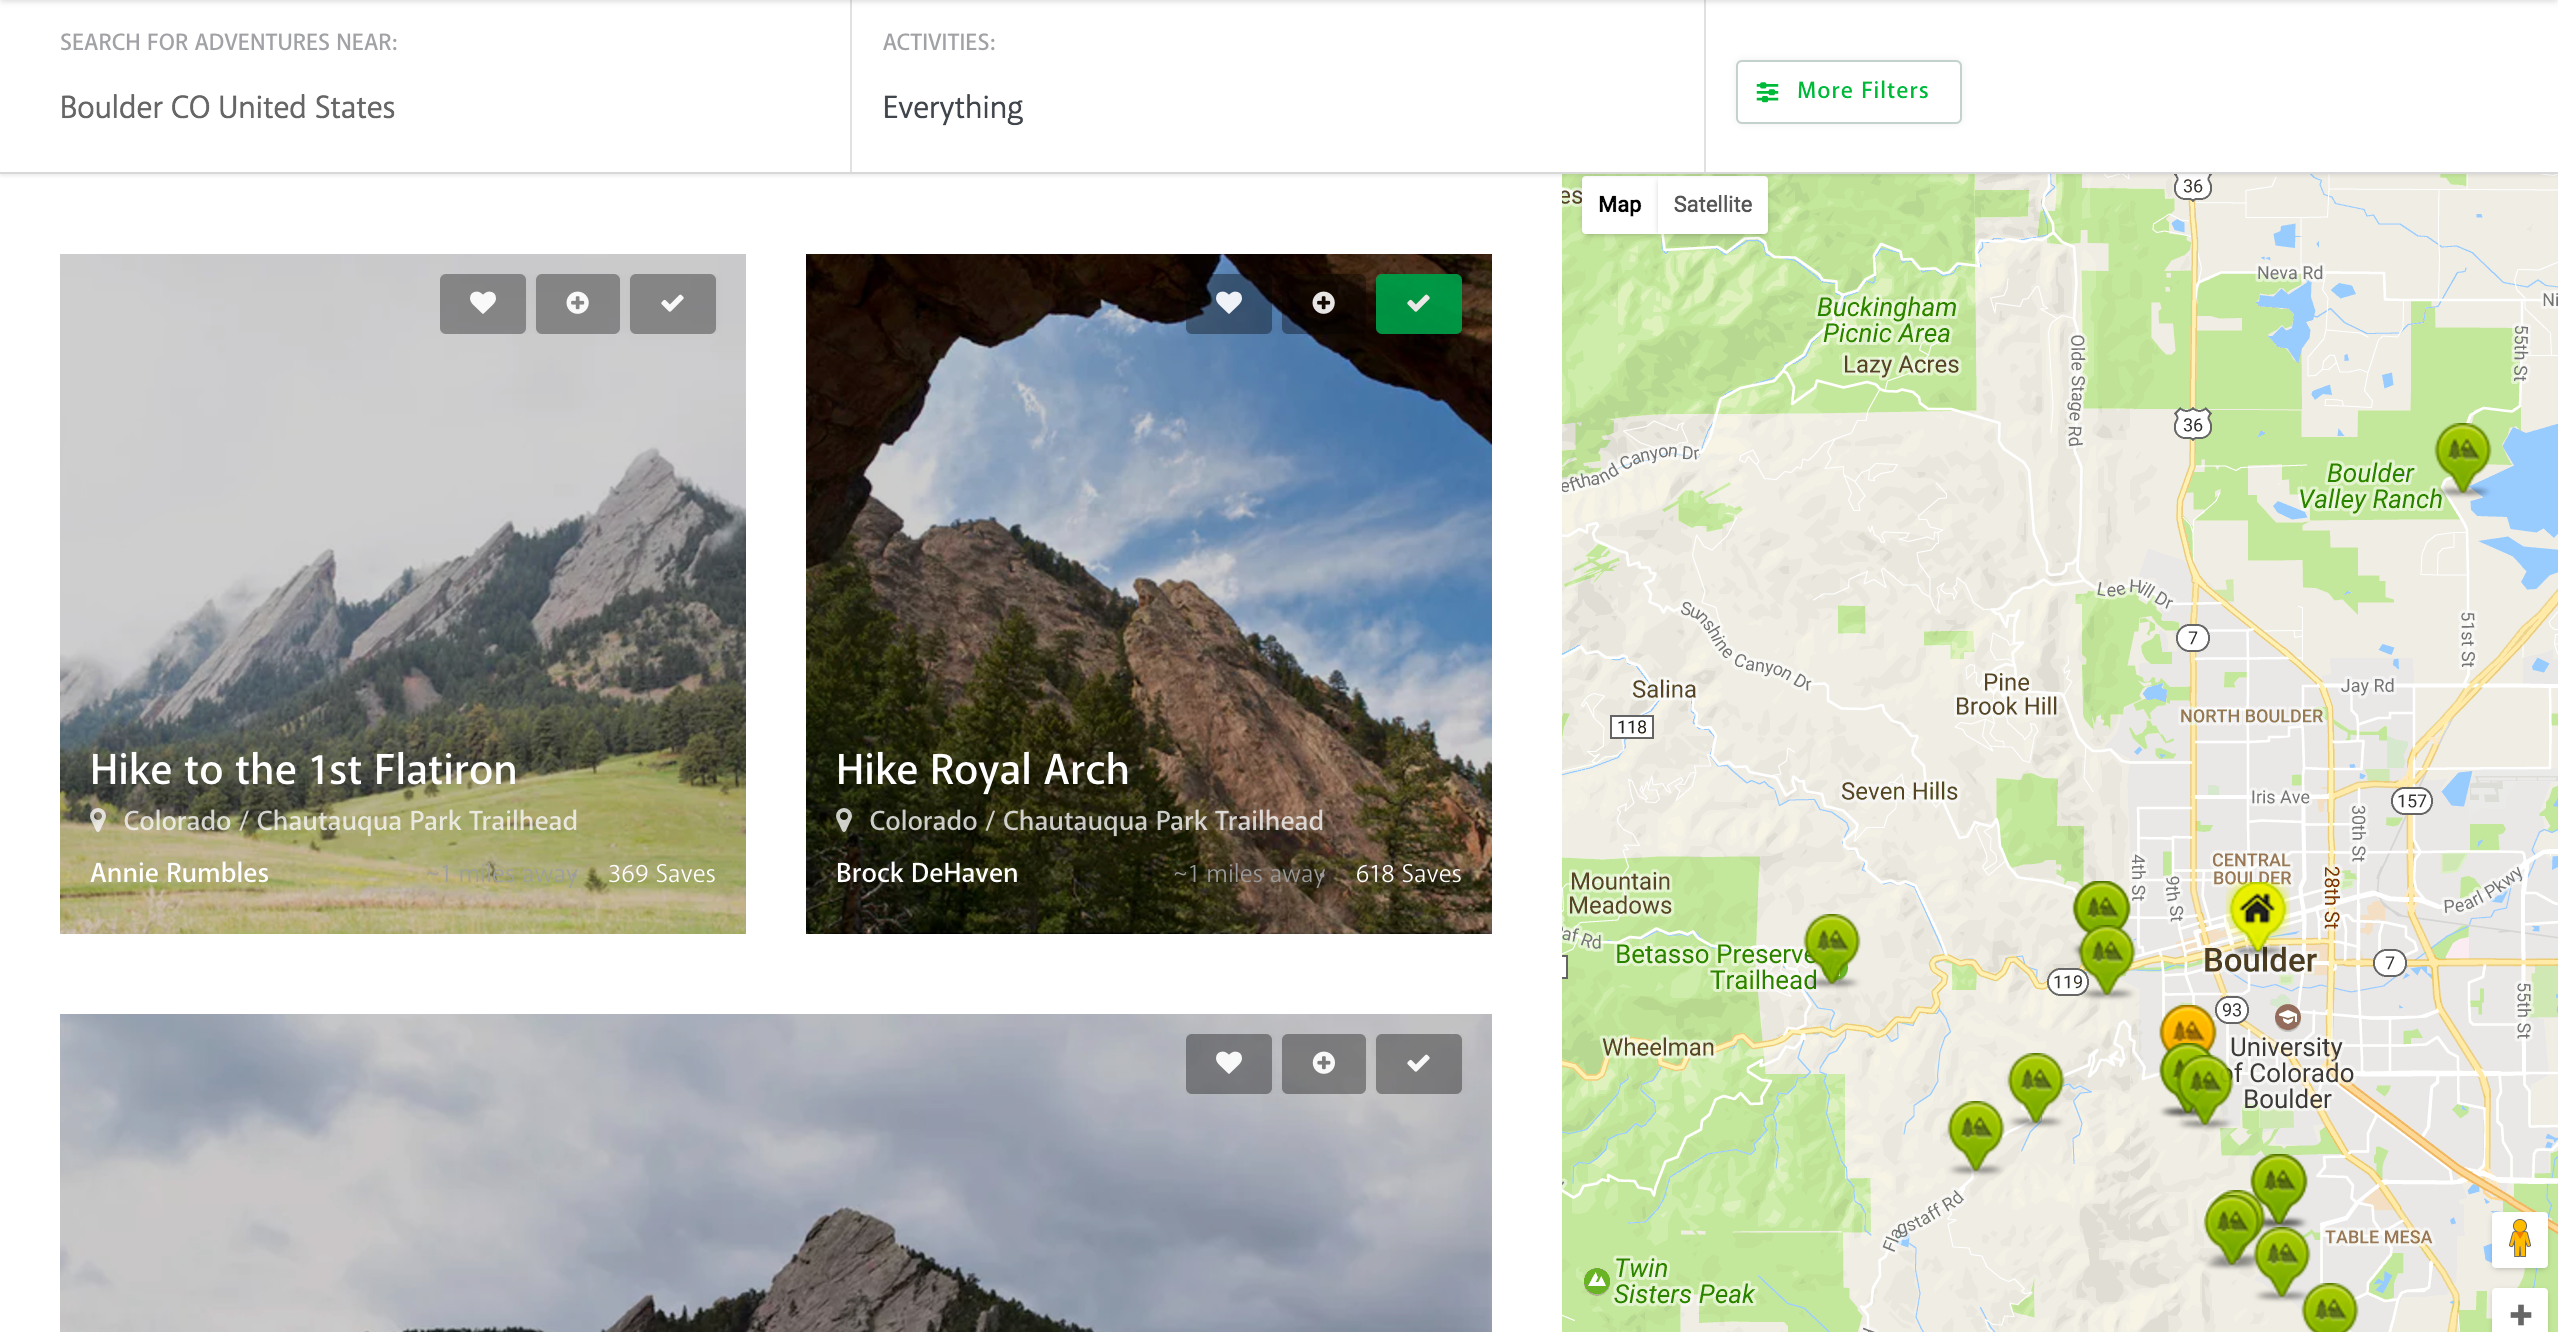Pick the Street View pegman icon

(2519, 1240)
